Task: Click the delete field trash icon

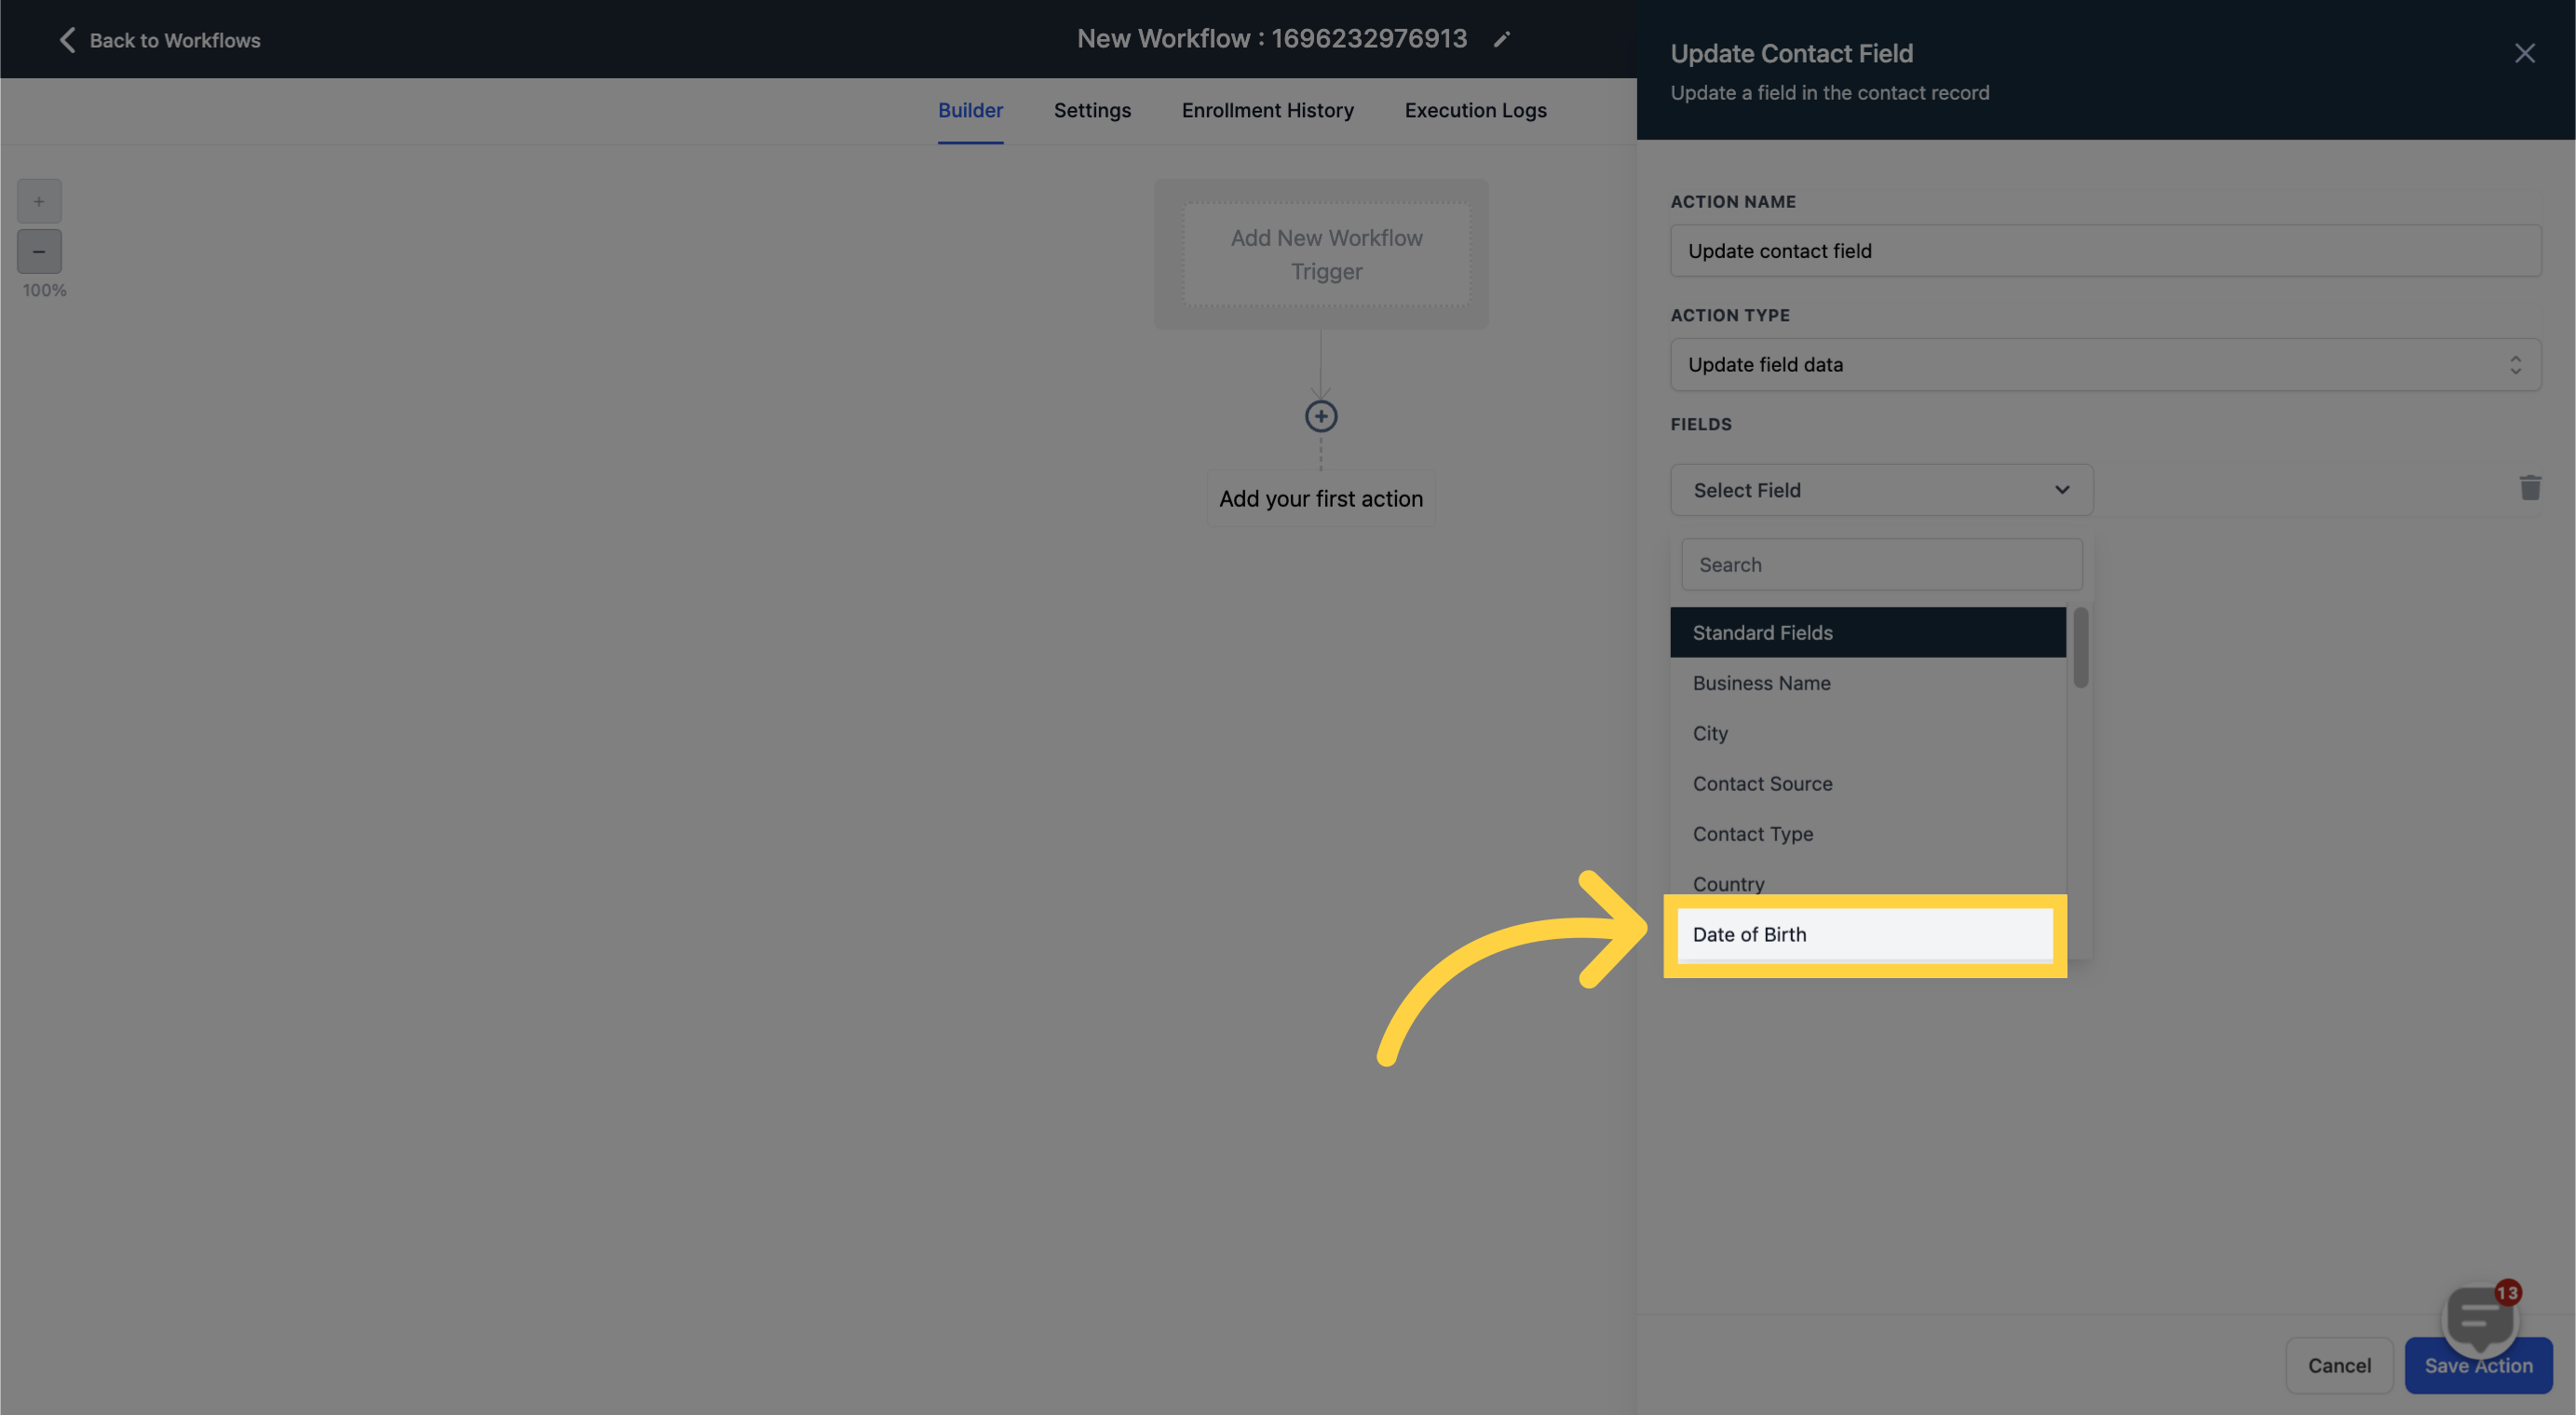Action: pos(2529,488)
